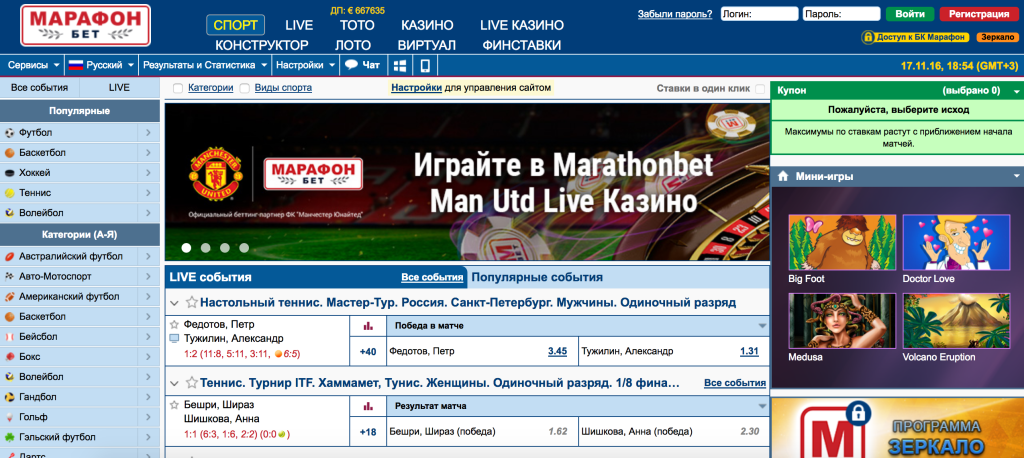Click the mobile phone icon in toolbar

coord(425,65)
